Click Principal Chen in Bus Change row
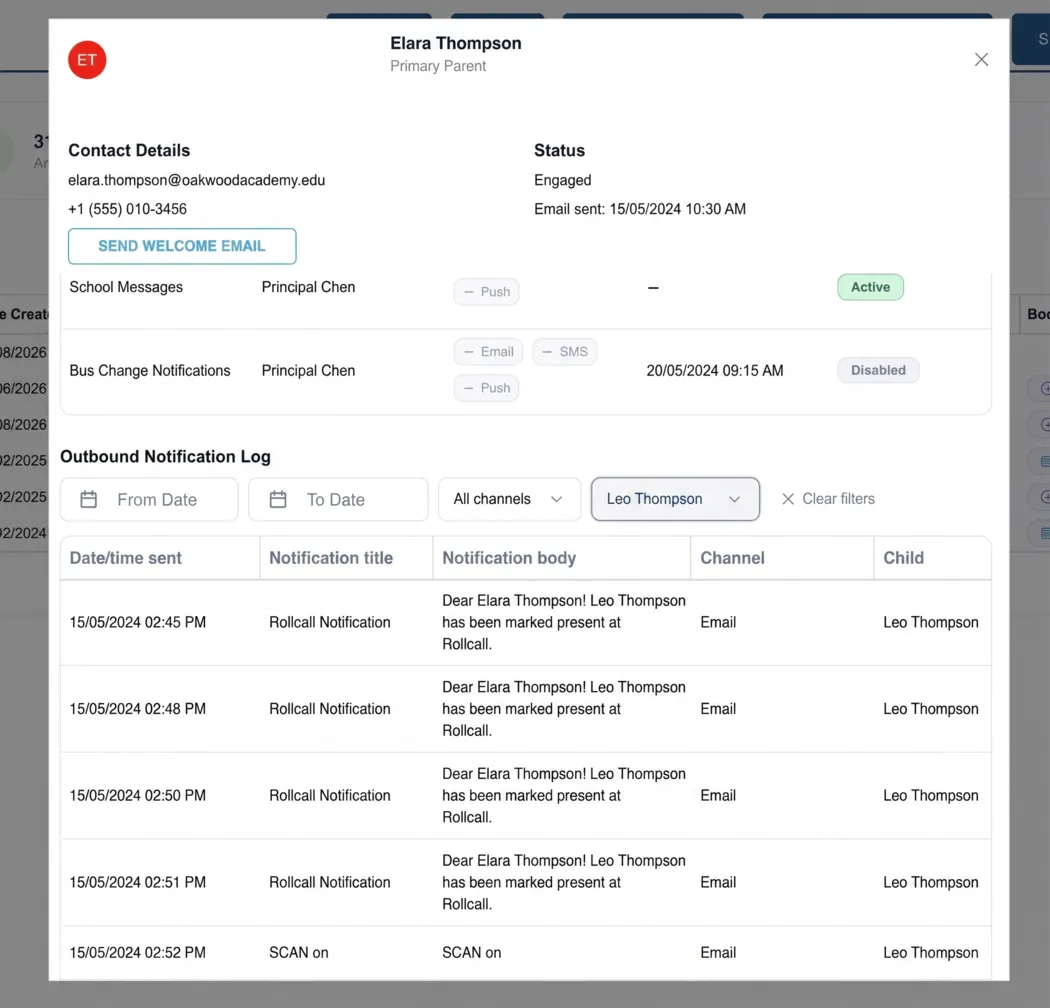Viewport: 1050px width, 1008px height. 308,370
